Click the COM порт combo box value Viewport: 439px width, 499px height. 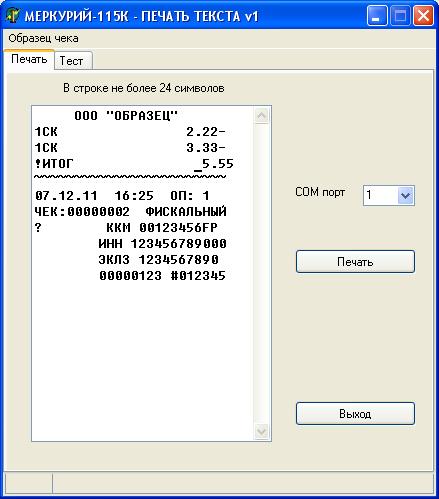pos(381,195)
